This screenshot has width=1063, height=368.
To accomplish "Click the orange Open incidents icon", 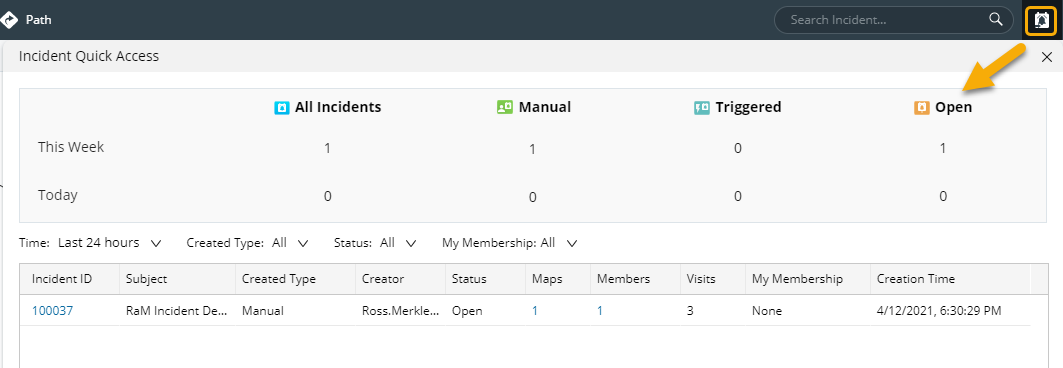I will point(921,107).
